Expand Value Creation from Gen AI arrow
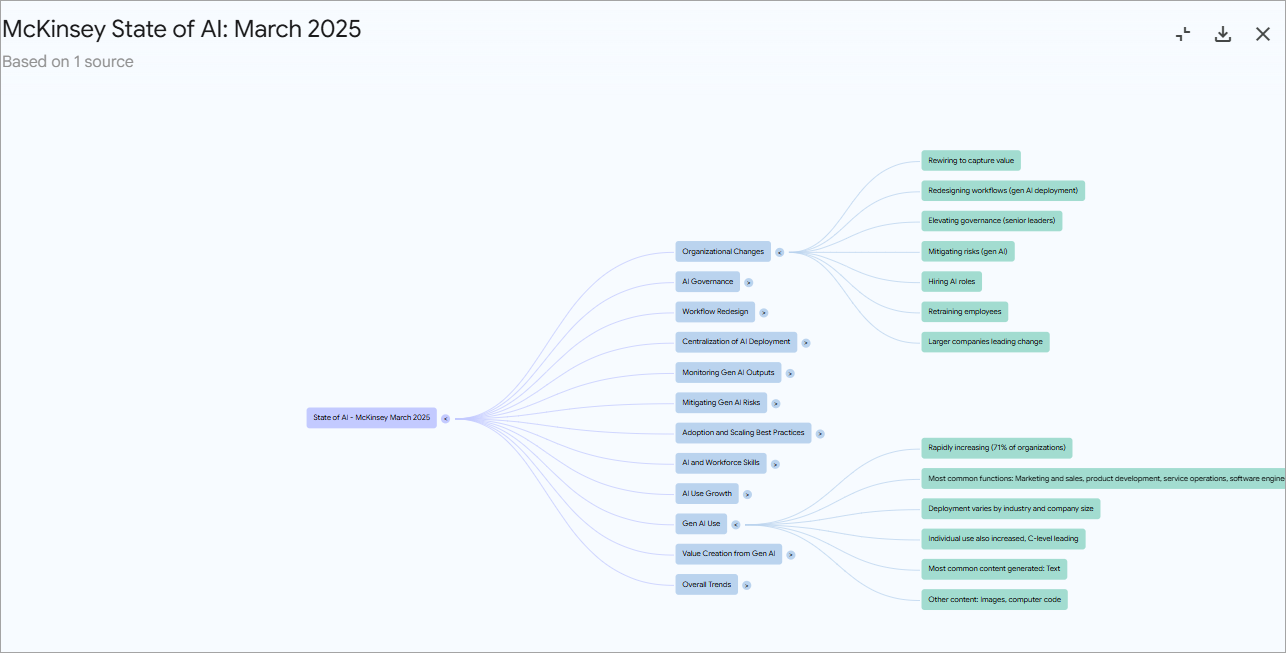 click(x=790, y=554)
